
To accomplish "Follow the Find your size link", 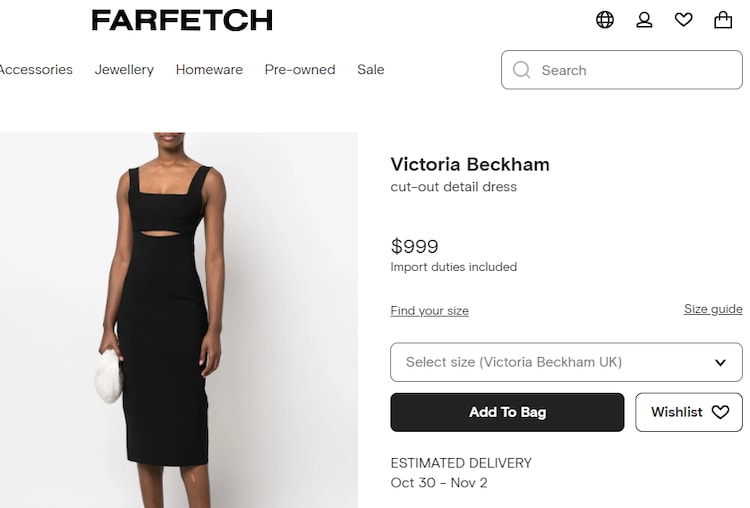I will click(429, 311).
